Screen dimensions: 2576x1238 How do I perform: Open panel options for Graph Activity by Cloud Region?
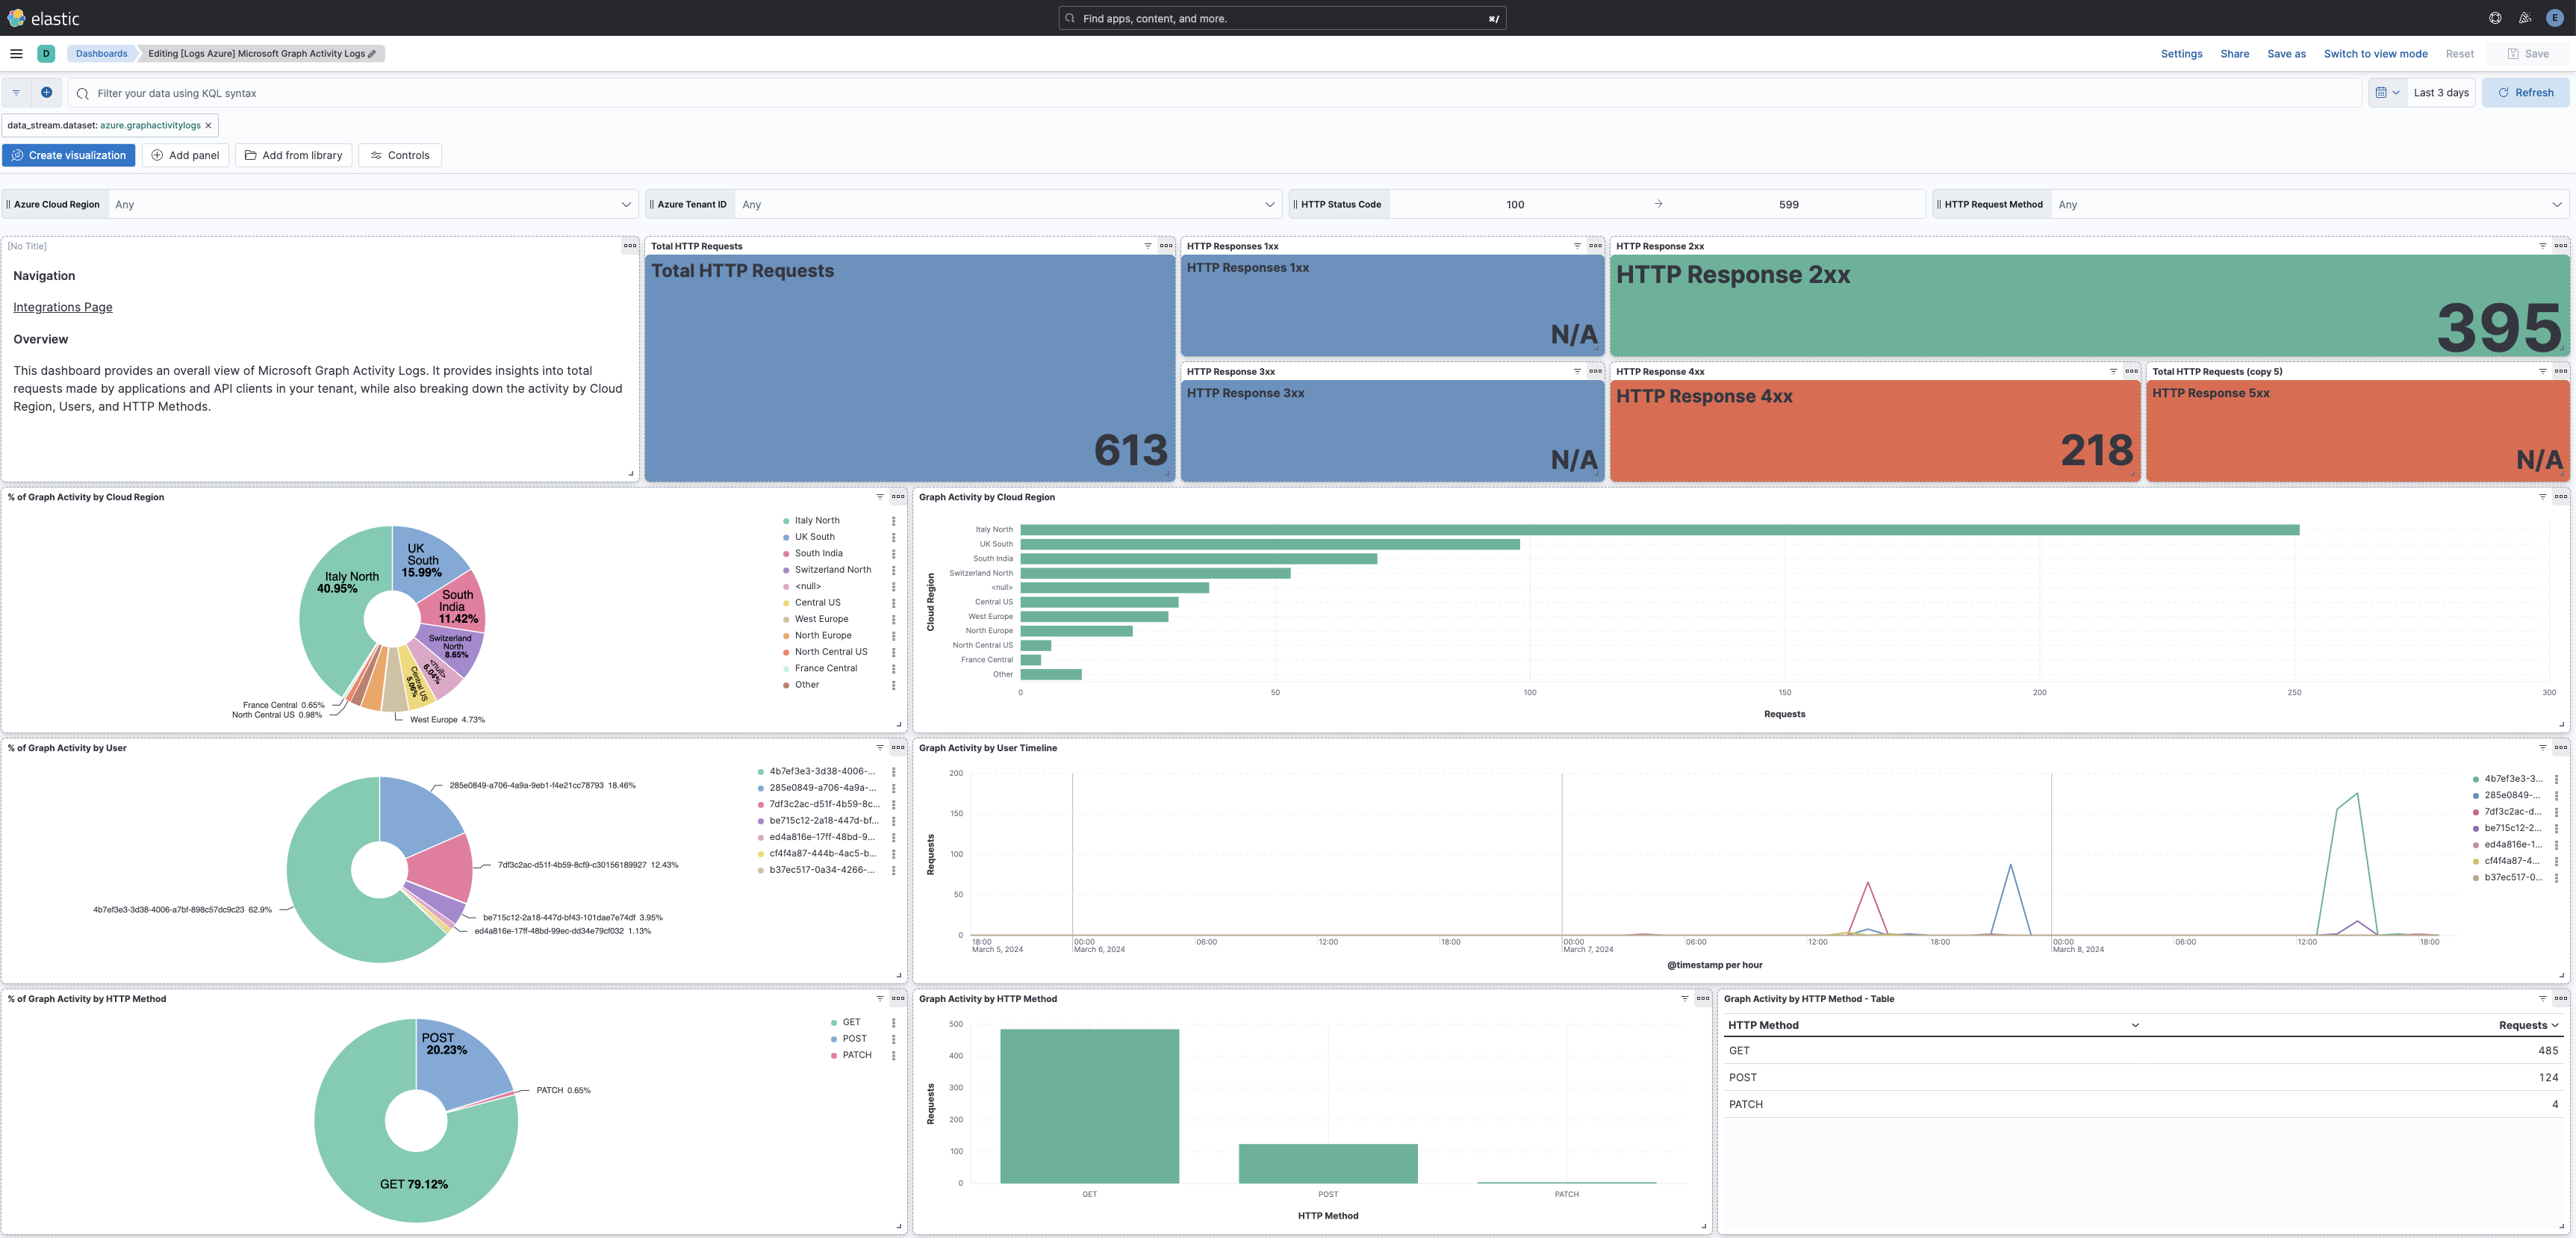tap(2558, 496)
